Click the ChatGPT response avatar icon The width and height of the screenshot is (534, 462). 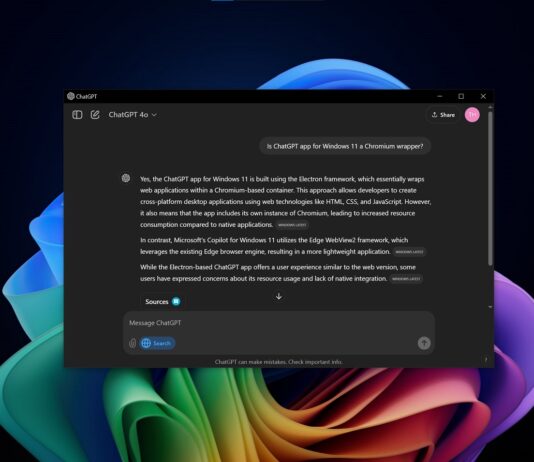pos(126,178)
